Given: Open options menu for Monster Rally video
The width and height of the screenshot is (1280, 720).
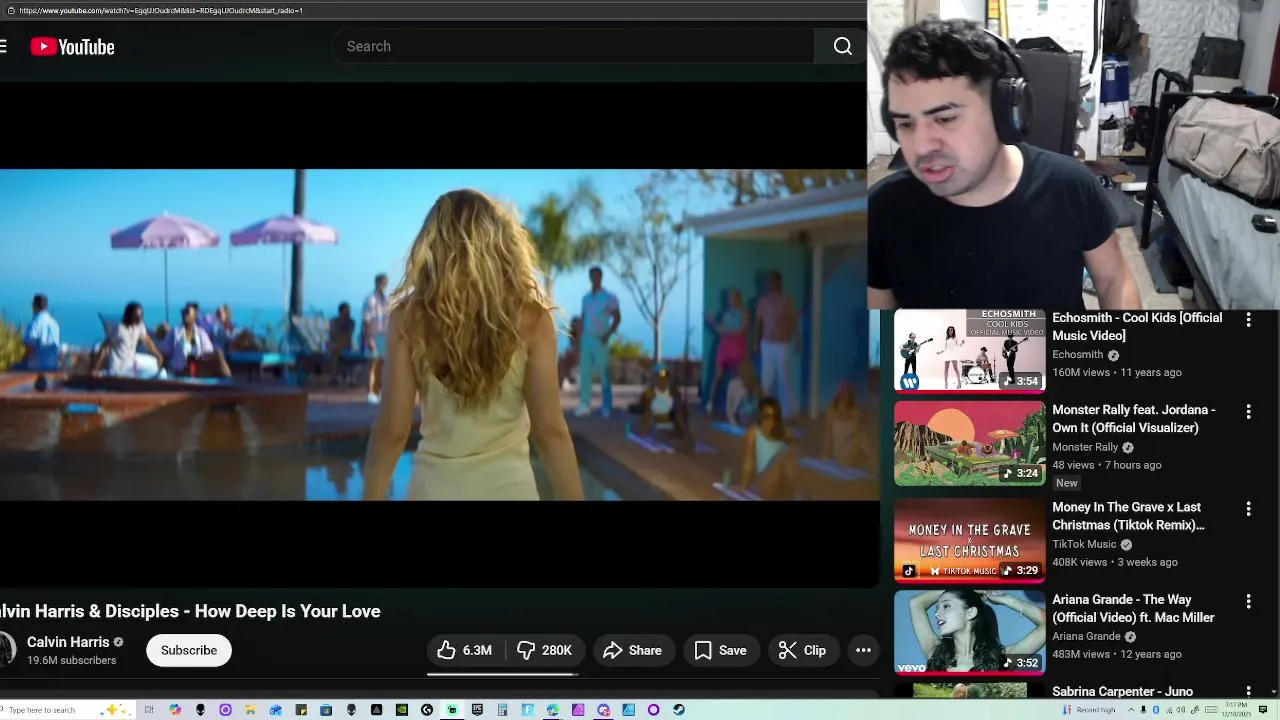Looking at the screenshot, I should (1248, 412).
